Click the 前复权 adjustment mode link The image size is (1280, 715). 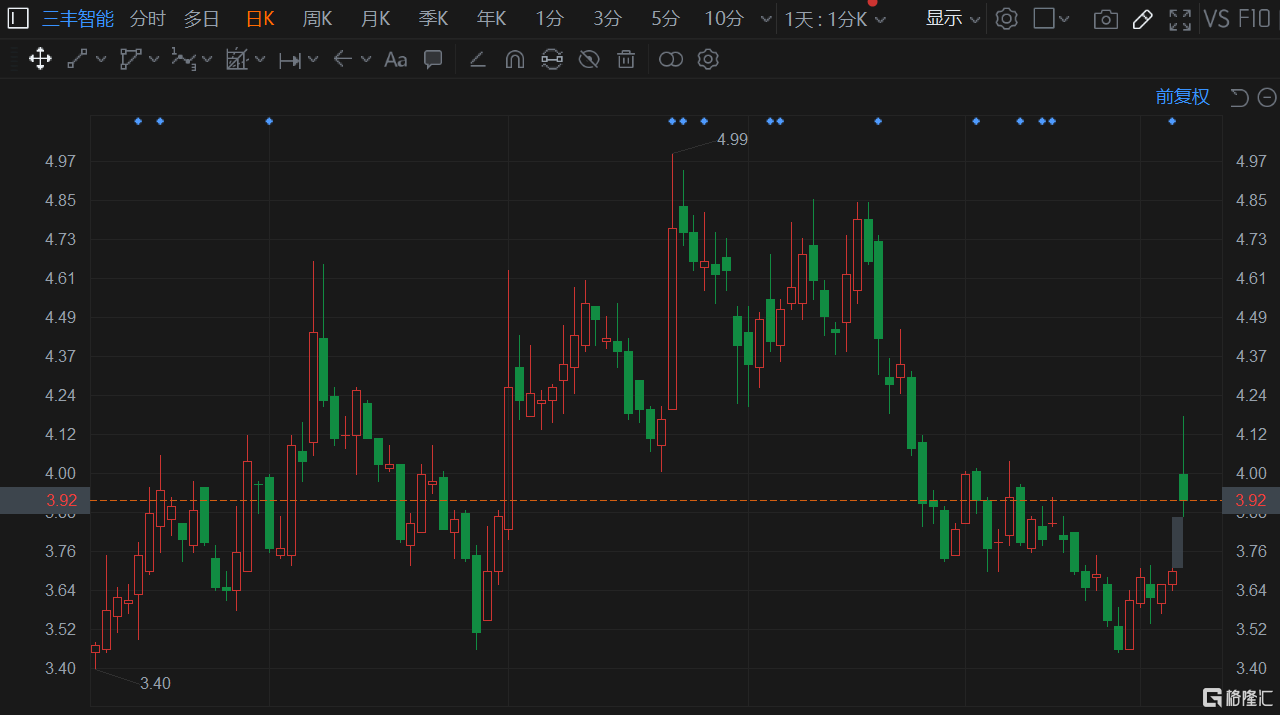[1183, 97]
